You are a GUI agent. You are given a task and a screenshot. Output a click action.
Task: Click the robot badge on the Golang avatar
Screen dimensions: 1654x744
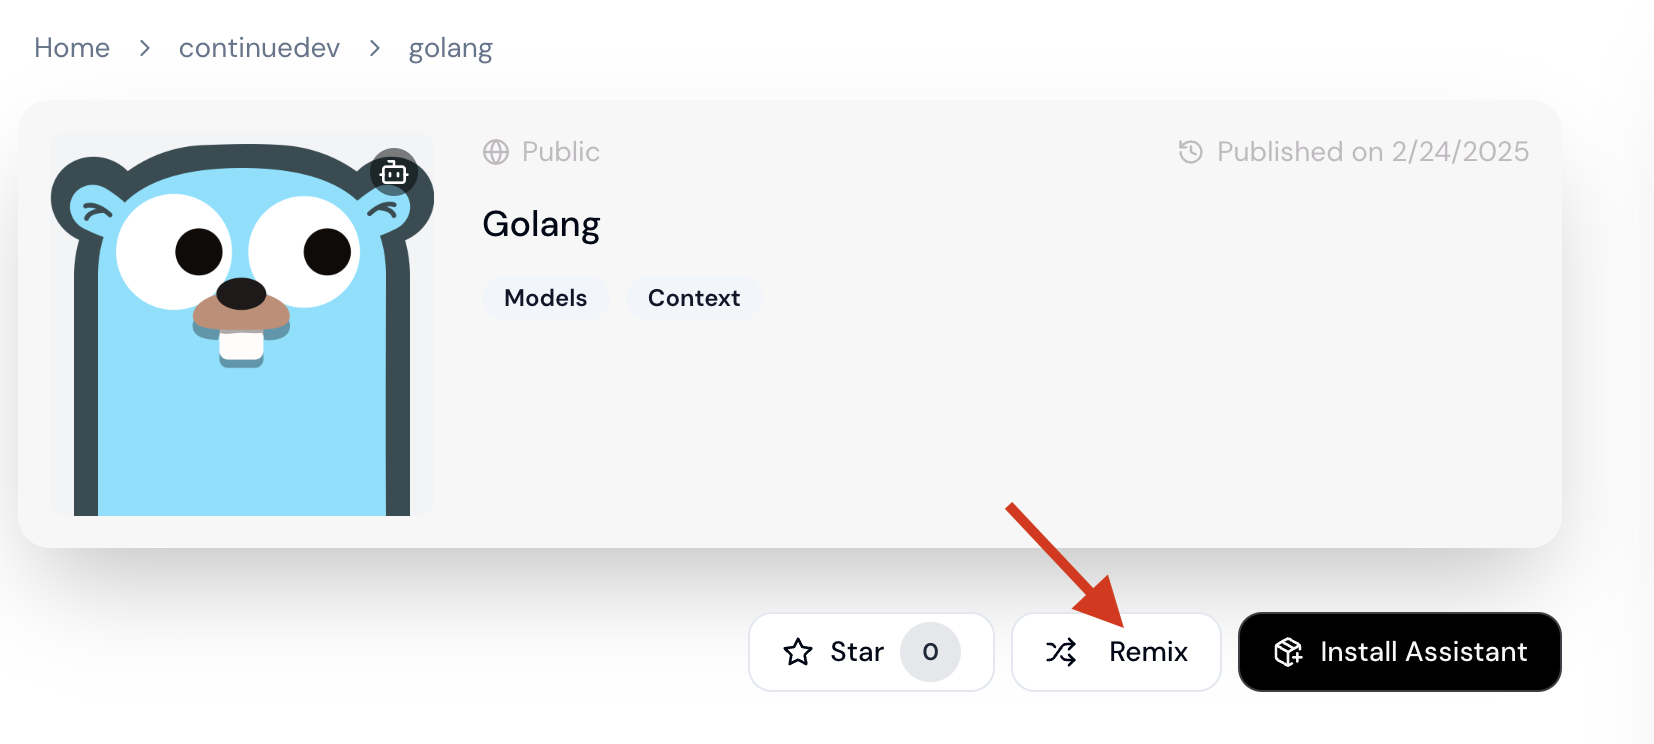point(394,172)
